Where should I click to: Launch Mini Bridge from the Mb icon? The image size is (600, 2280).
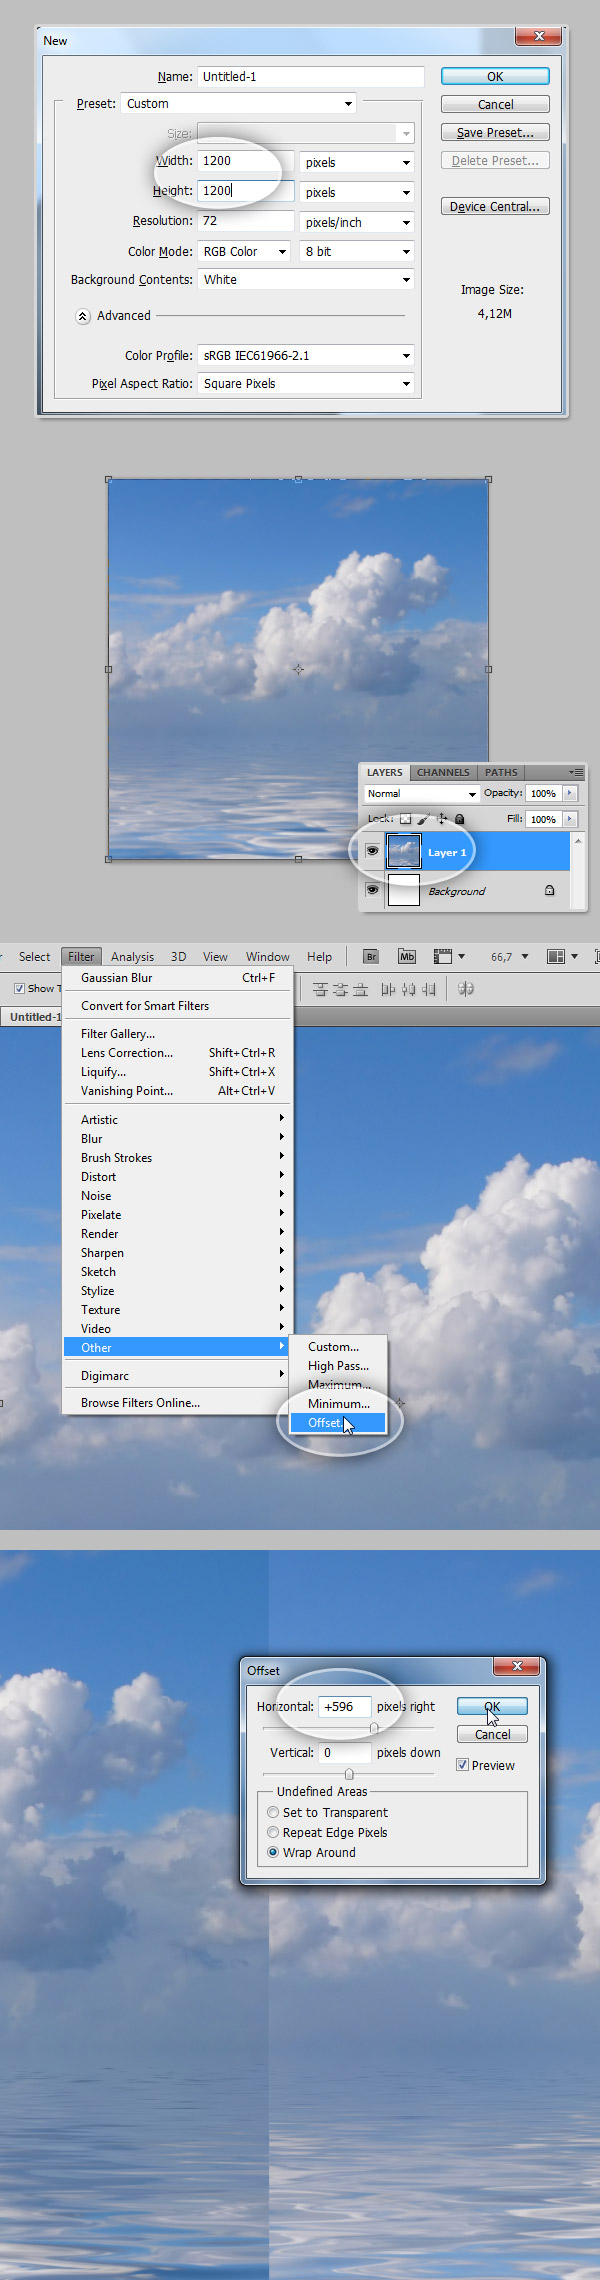tap(406, 957)
